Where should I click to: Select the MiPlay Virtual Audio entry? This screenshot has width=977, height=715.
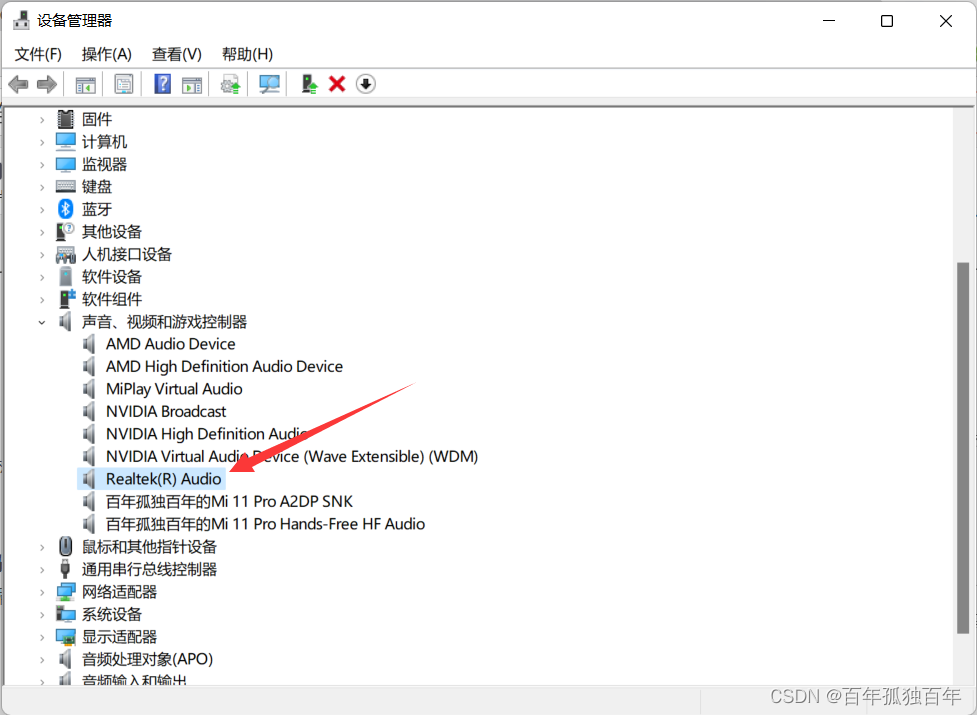pyautogui.click(x=174, y=389)
